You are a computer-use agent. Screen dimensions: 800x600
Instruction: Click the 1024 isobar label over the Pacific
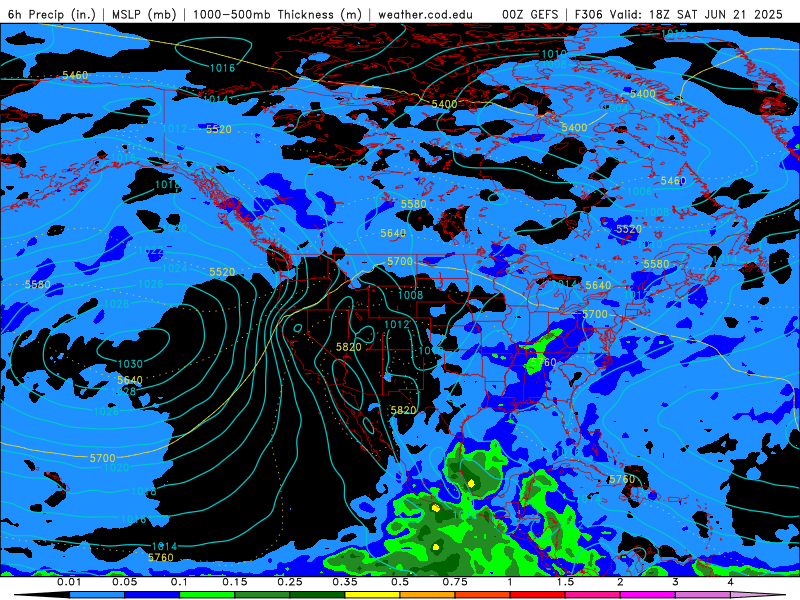[174, 268]
